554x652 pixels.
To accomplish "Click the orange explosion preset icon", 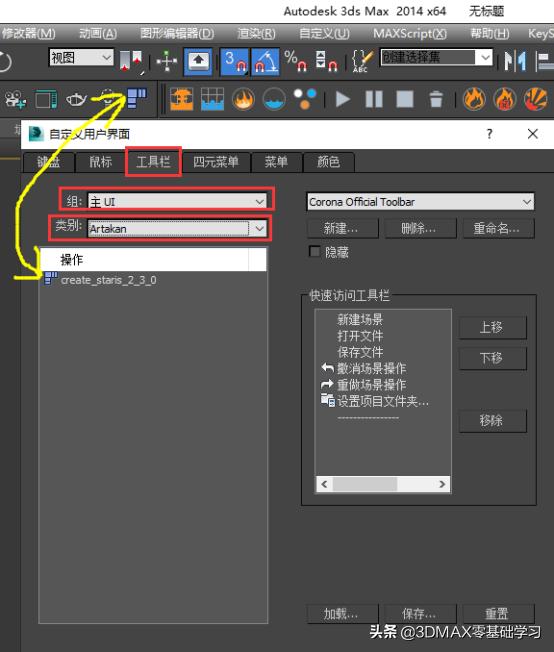I will [x=536, y=99].
